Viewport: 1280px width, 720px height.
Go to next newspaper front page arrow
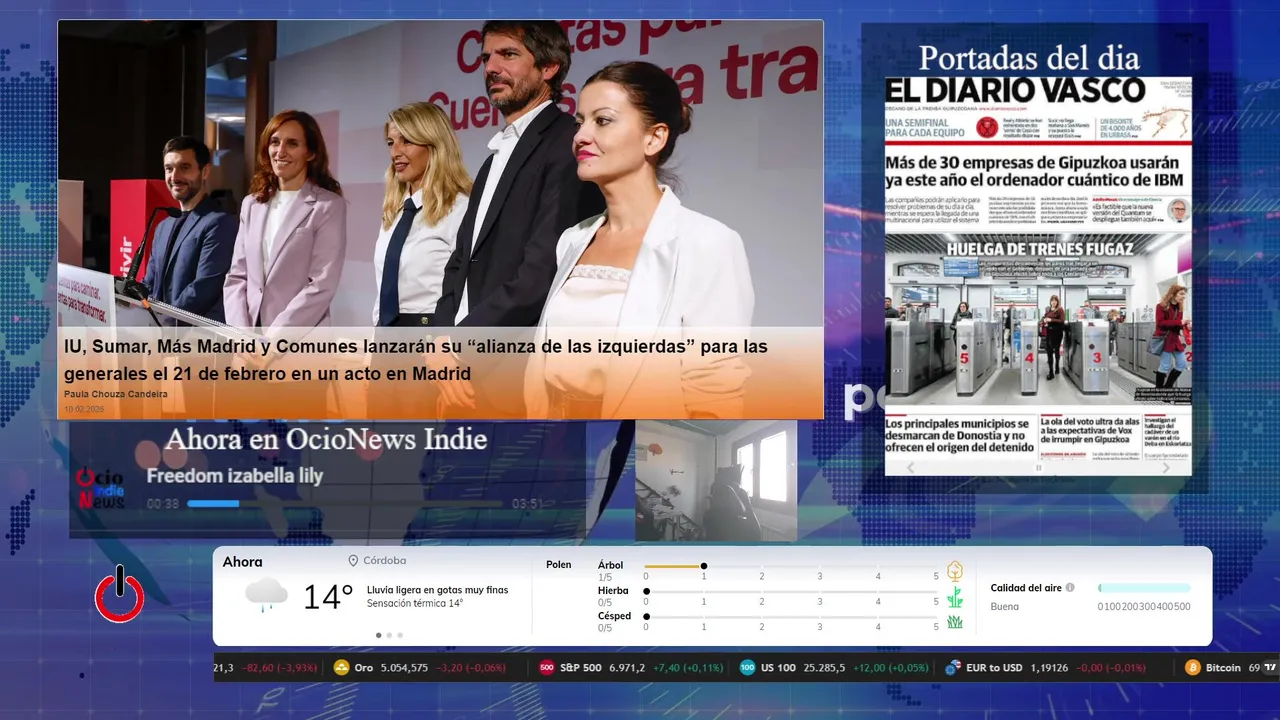coord(1166,467)
